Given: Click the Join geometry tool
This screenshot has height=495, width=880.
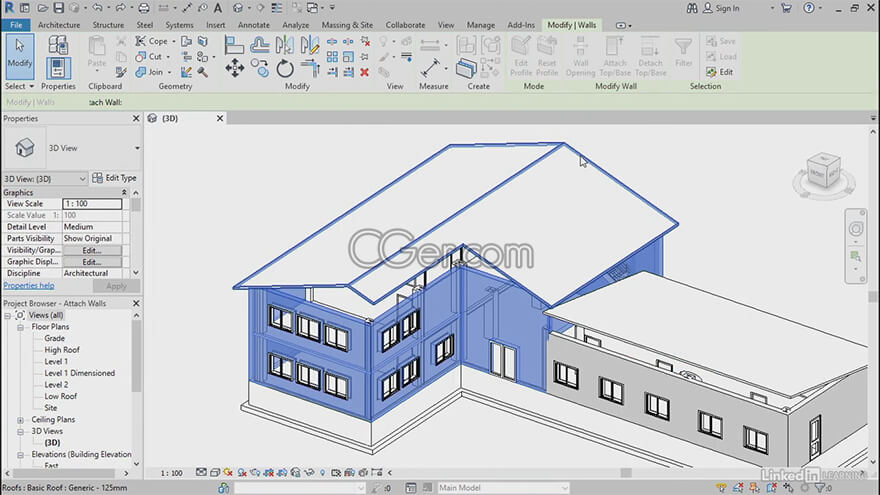Looking at the screenshot, I should [149, 72].
